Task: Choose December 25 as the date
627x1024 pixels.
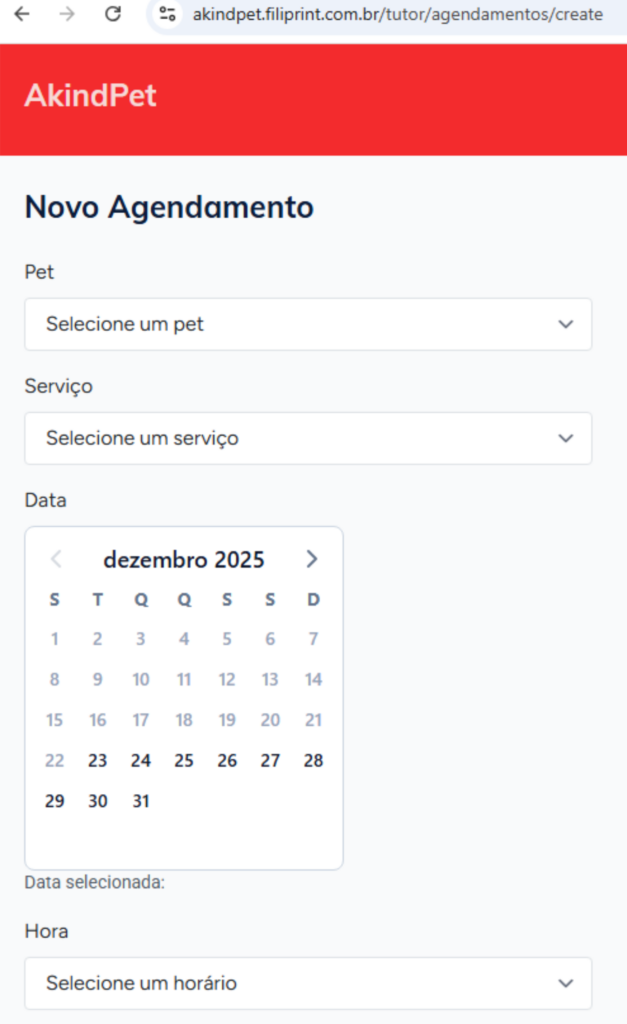Action: tap(184, 760)
